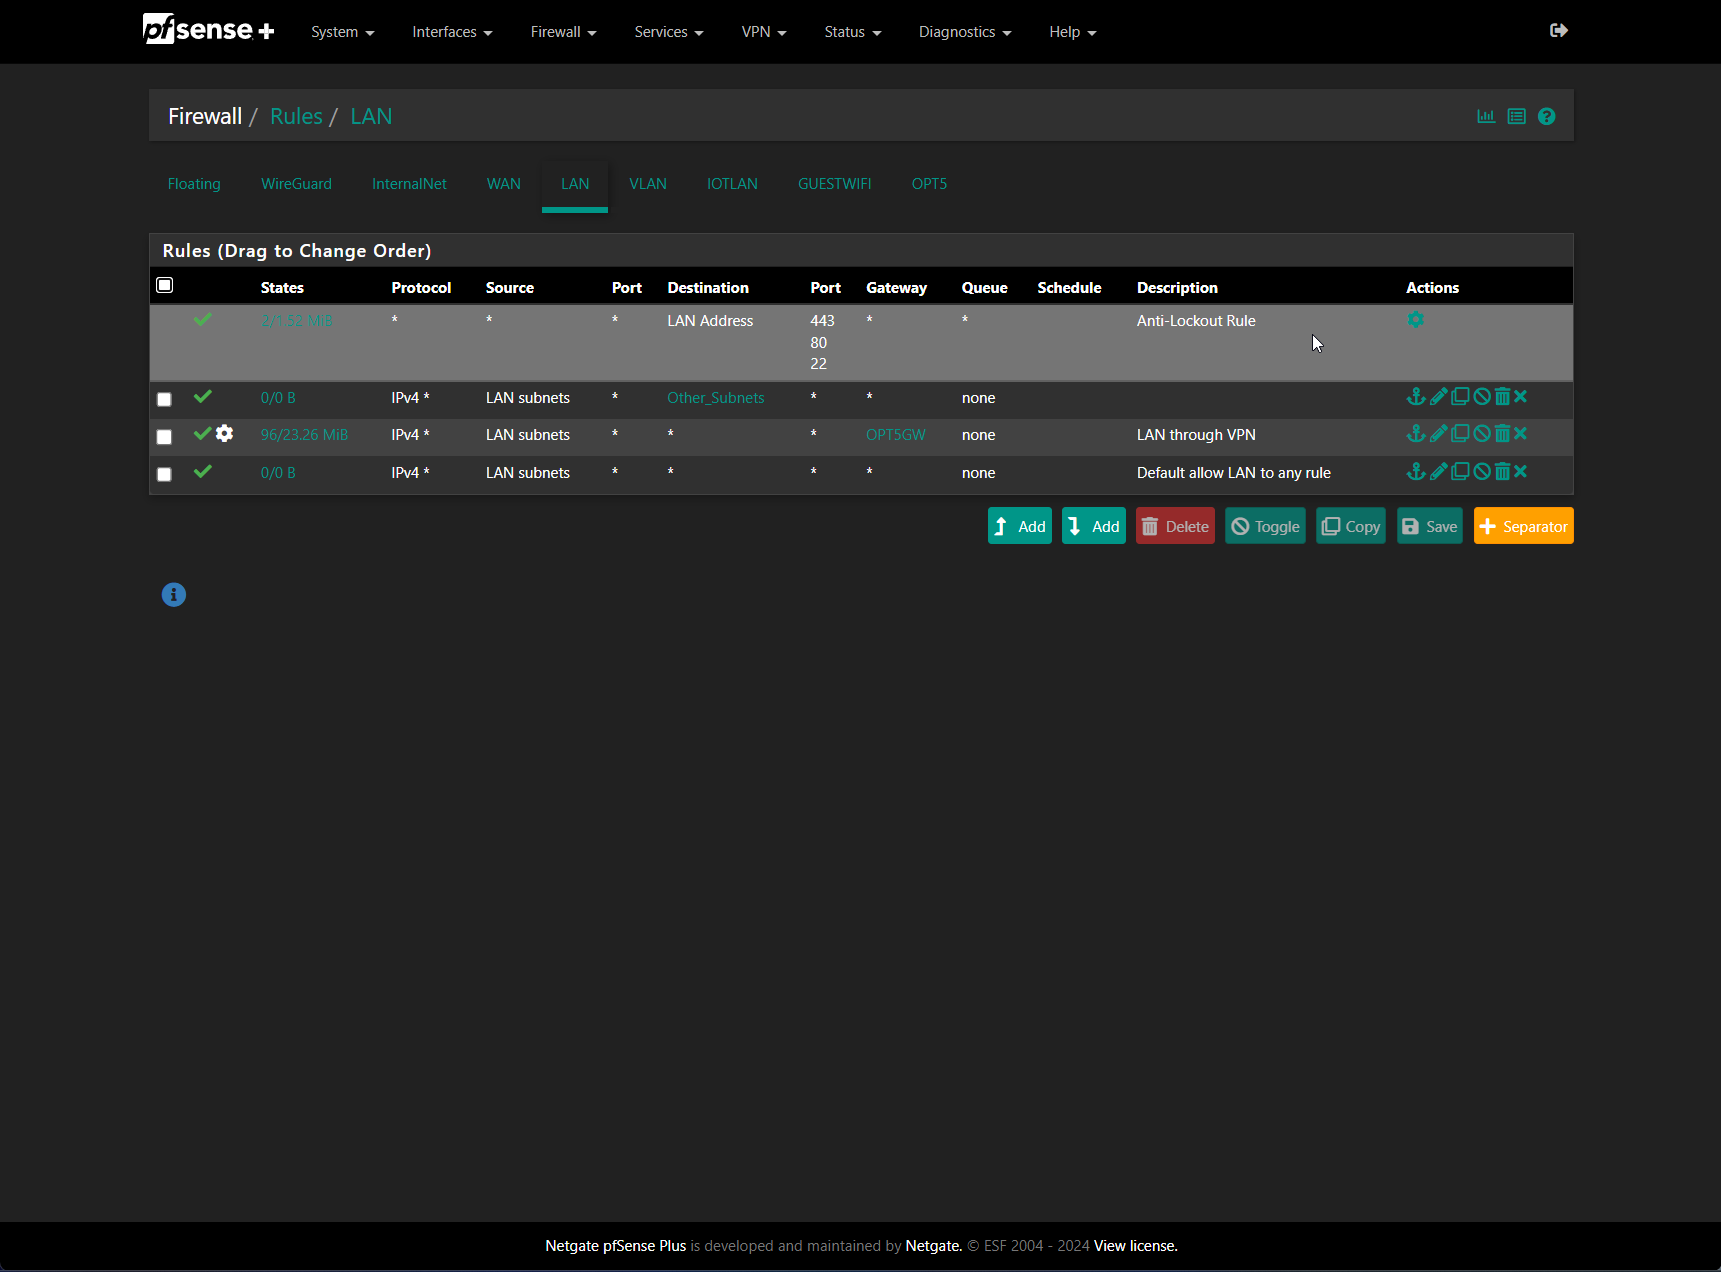1721x1272 pixels.
Task: Click the 96/23.26 MiB states link
Action: click(x=304, y=435)
